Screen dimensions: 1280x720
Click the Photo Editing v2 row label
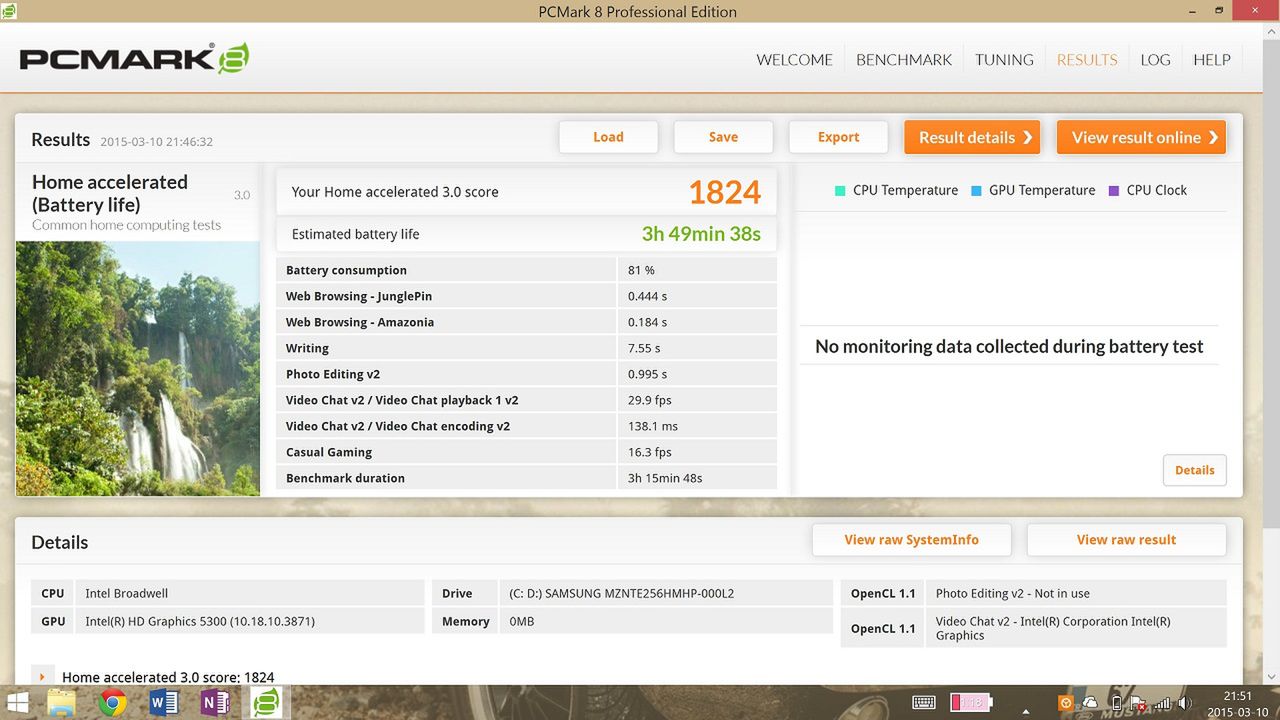pos(333,374)
